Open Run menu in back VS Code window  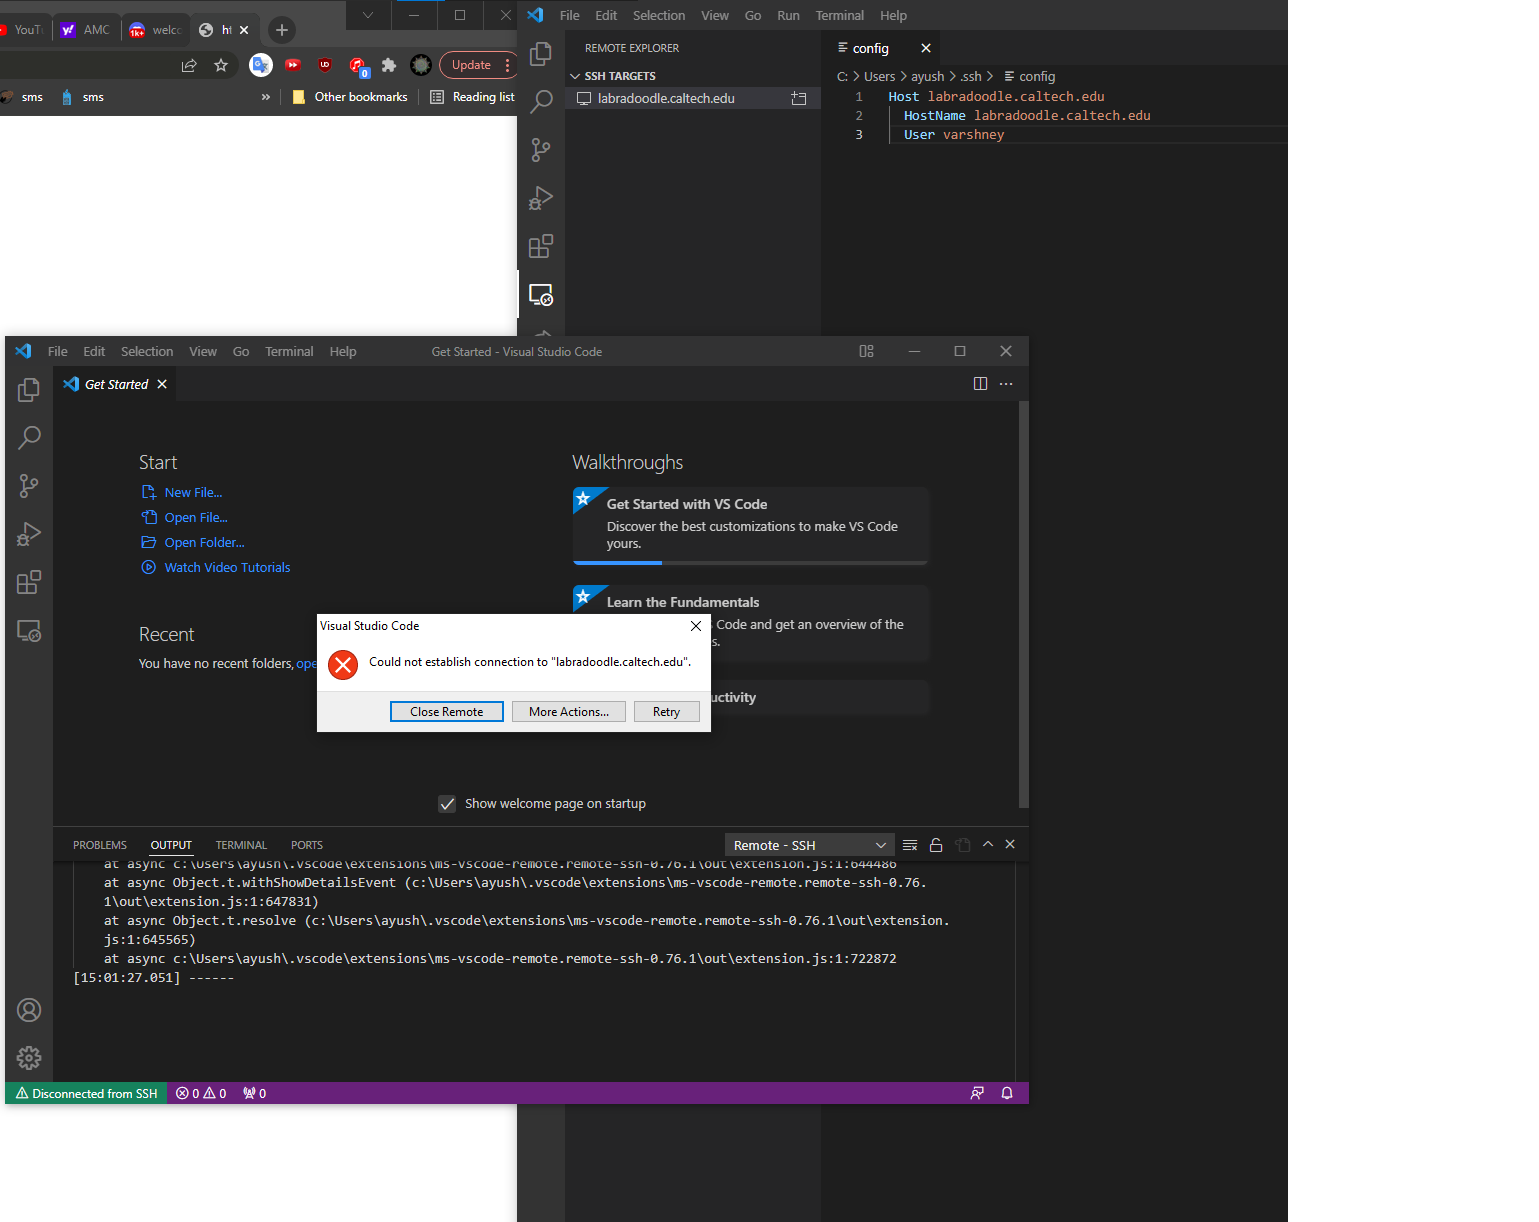788,15
